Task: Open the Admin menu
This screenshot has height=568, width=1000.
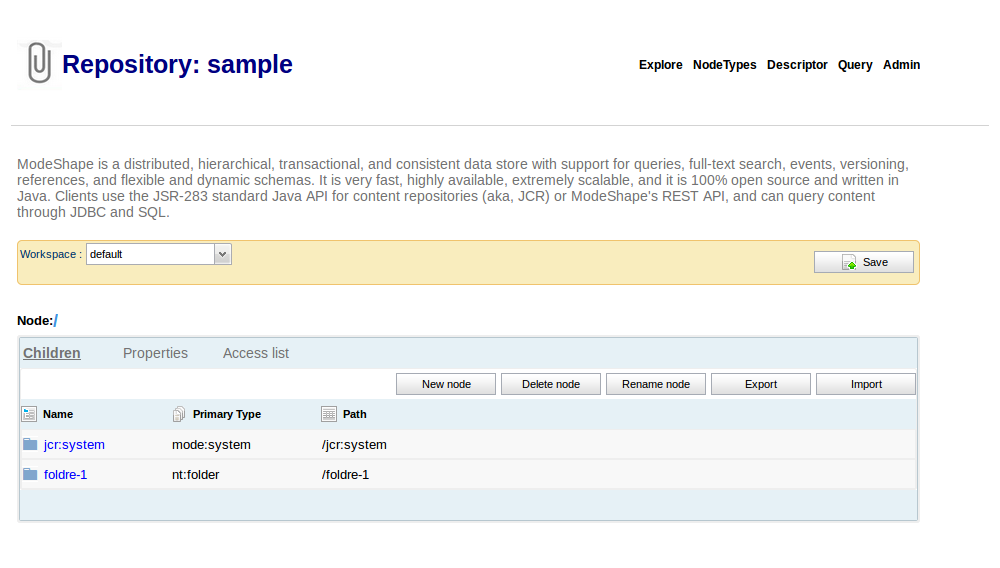Action: (x=901, y=65)
